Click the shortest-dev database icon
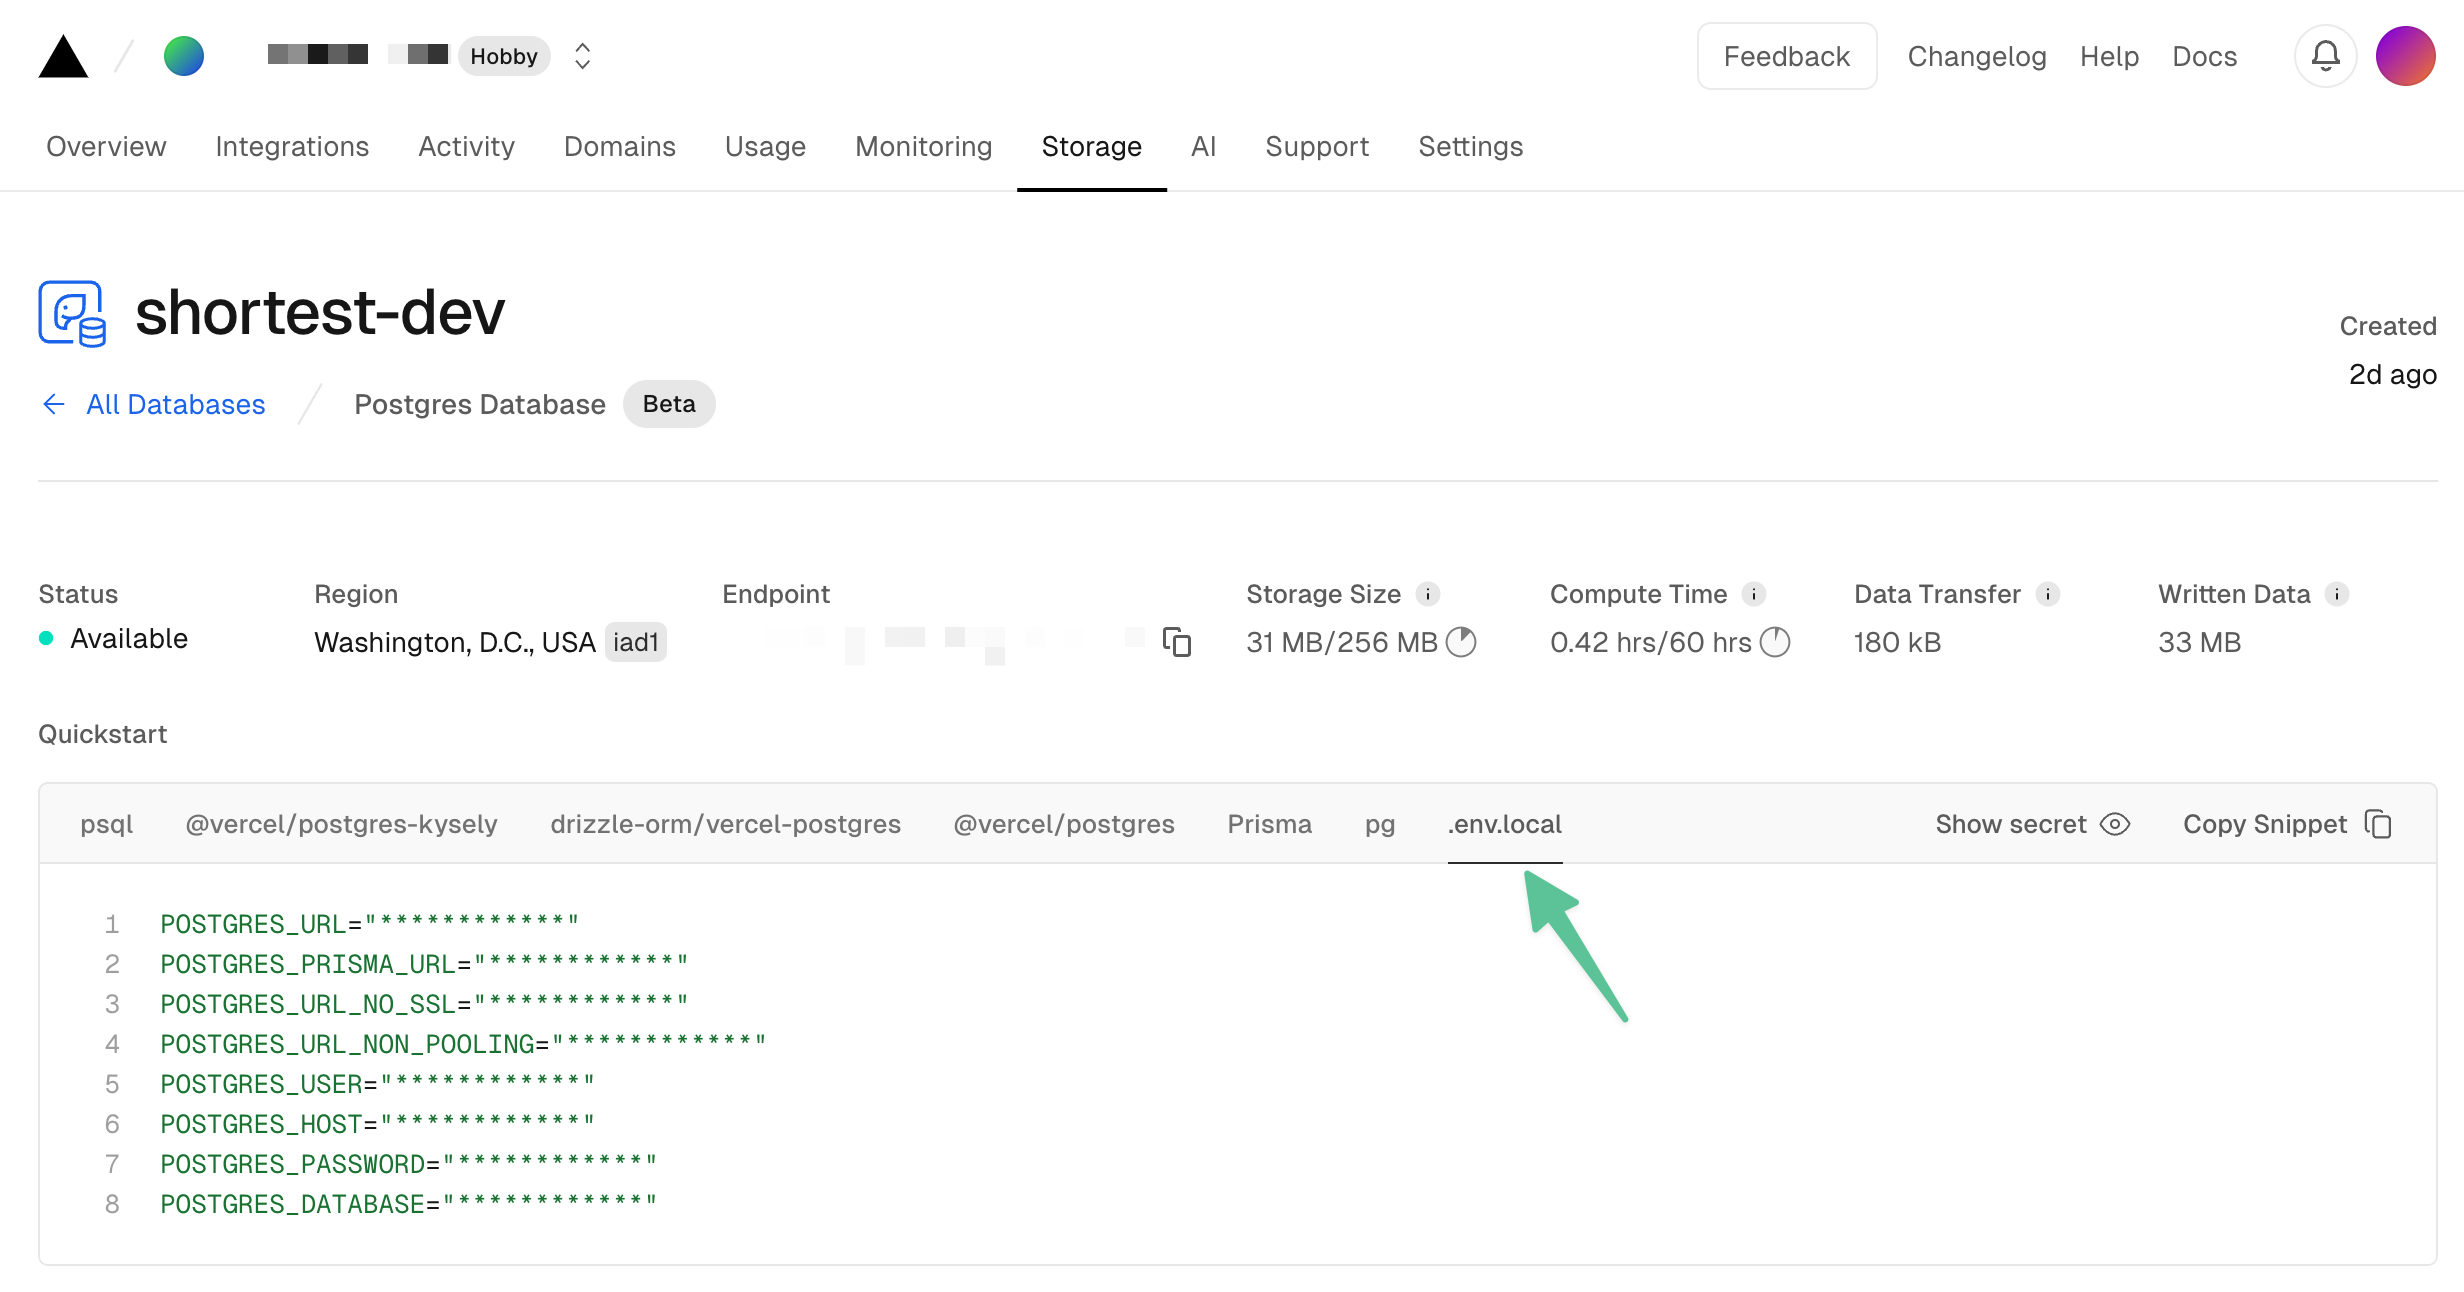This screenshot has height=1292, width=2464. (70, 313)
